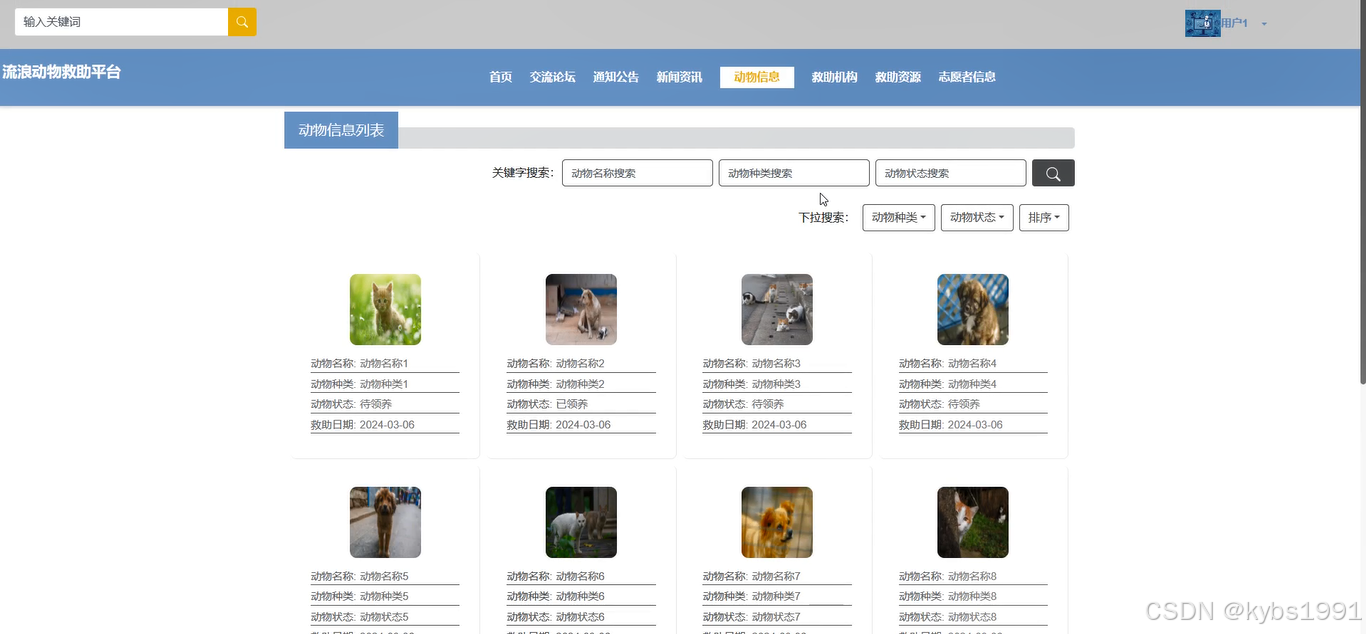Screen dimensions: 1366x634
Task: Click the 动物种类6 text row
Action: (580, 597)
